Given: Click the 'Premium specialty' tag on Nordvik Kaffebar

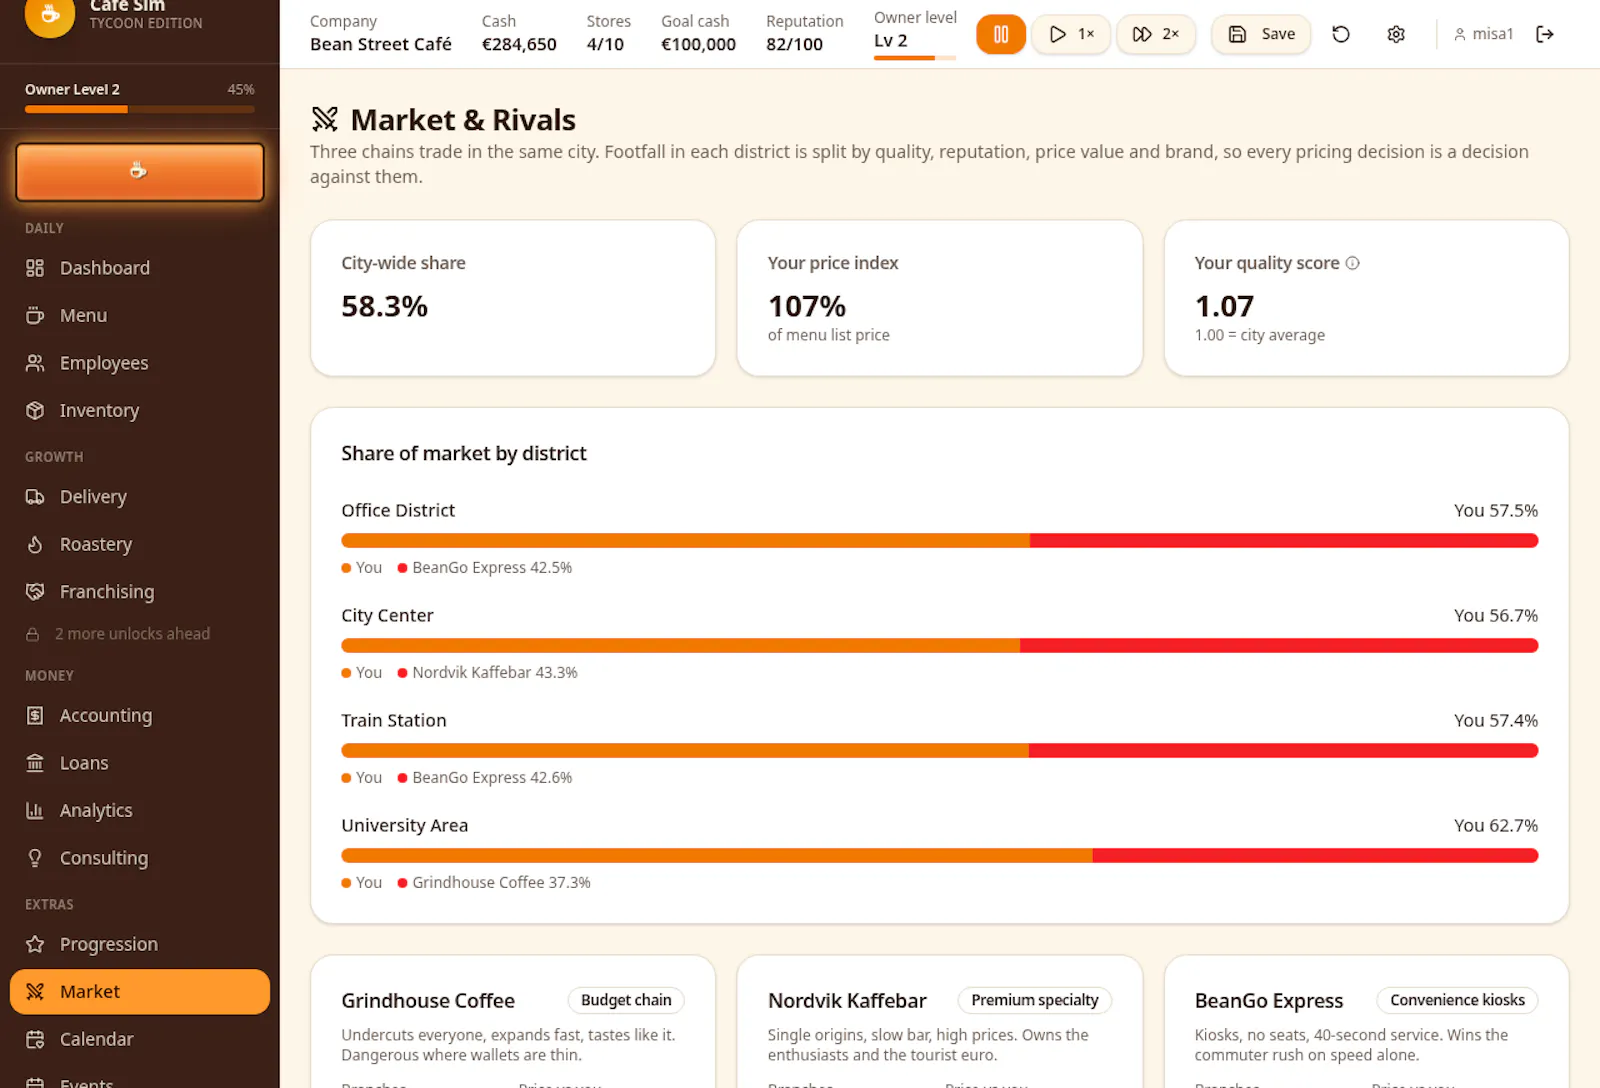Looking at the screenshot, I should (1035, 1000).
